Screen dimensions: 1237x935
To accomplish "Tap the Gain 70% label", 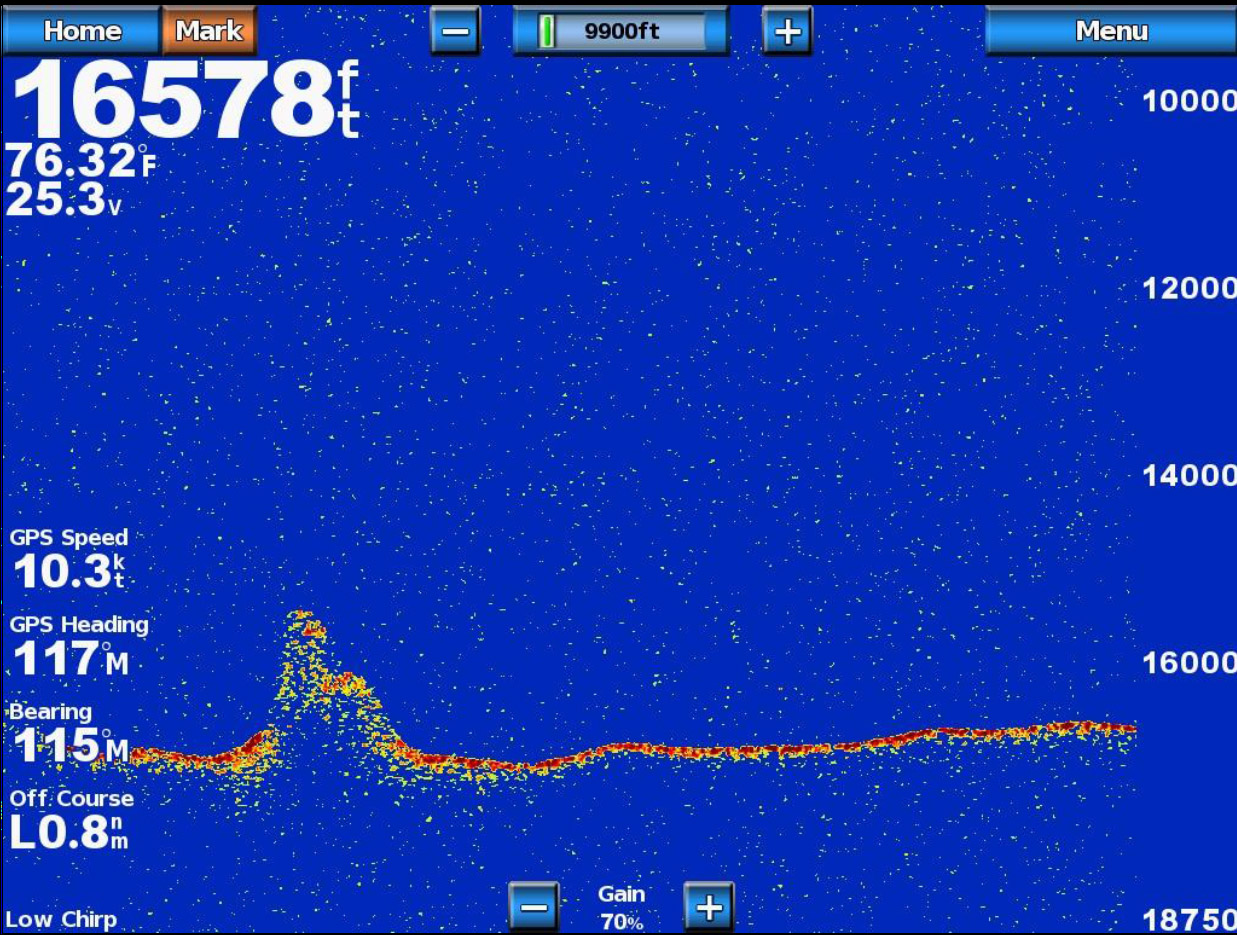I will click(x=621, y=908).
